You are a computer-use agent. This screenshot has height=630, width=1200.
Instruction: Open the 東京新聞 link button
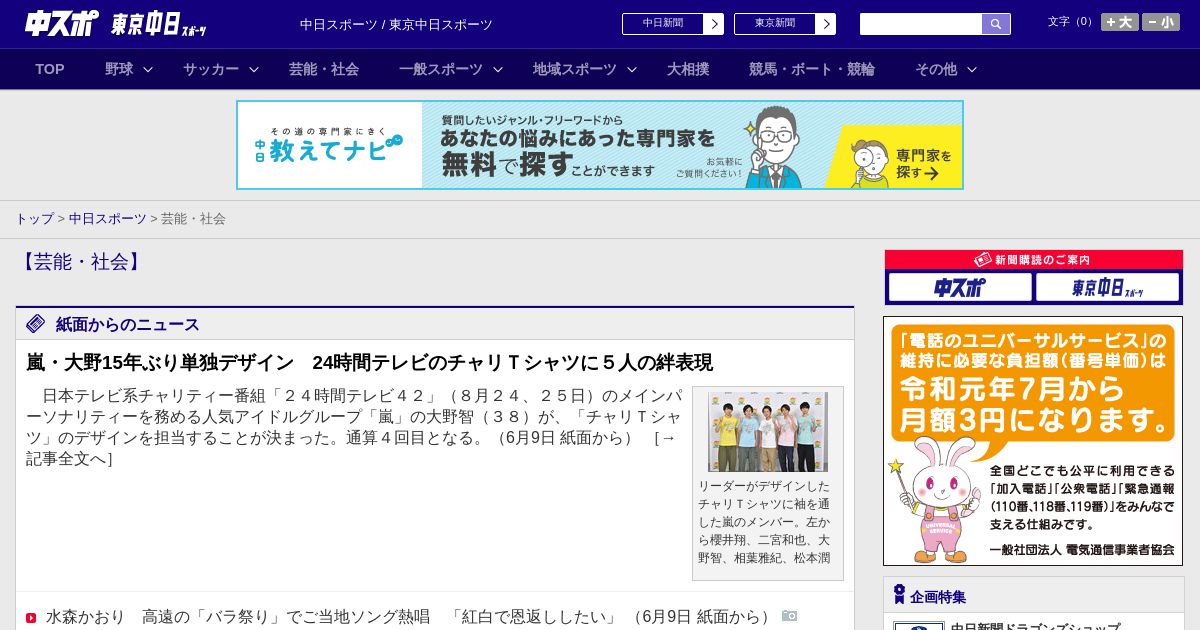coord(775,24)
